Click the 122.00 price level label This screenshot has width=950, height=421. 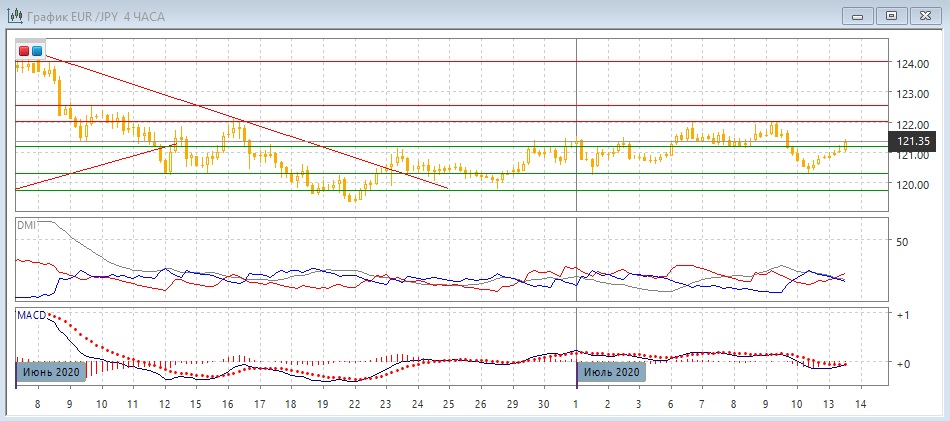pos(913,125)
